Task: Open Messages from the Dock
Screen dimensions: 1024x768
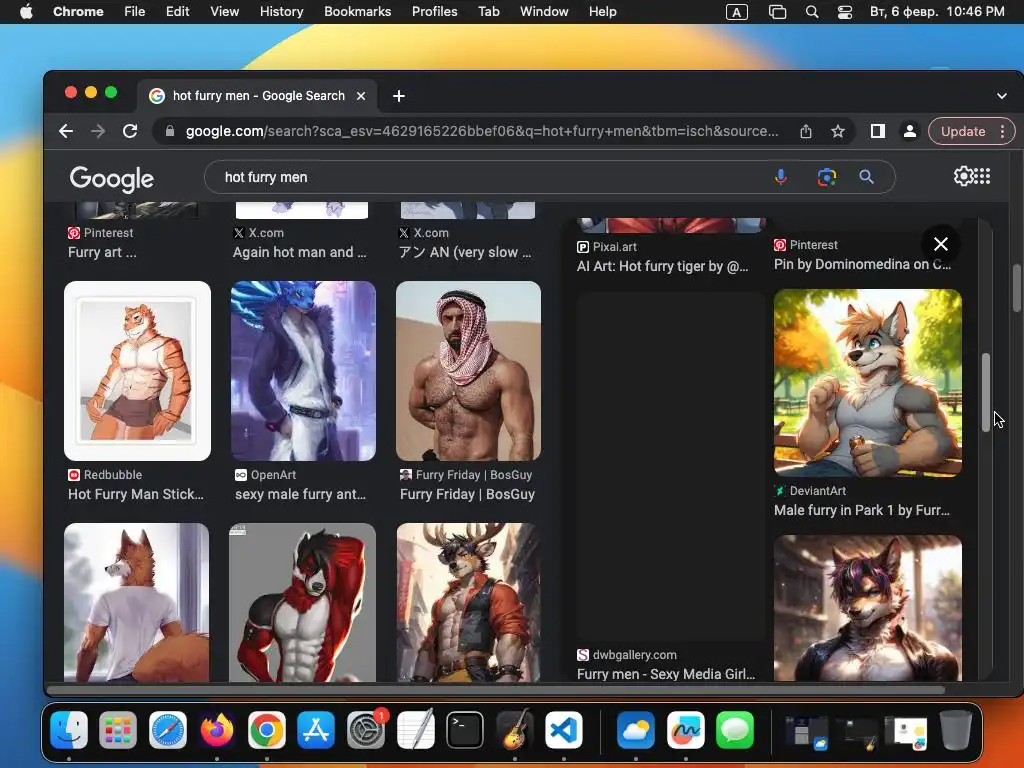Action: 735,730
